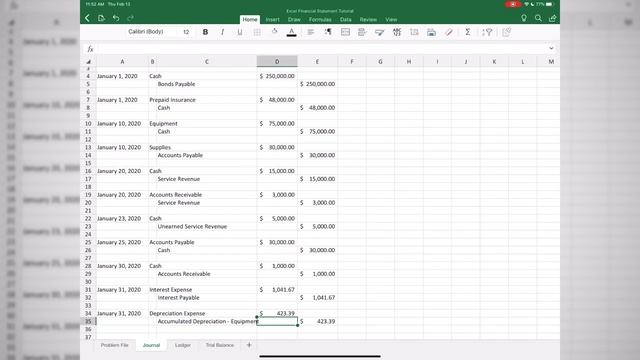Image resolution: width=640 pixels, height=360 pixels.
Task: Click the credit cell showing 423.39
Action: [318, 321]
